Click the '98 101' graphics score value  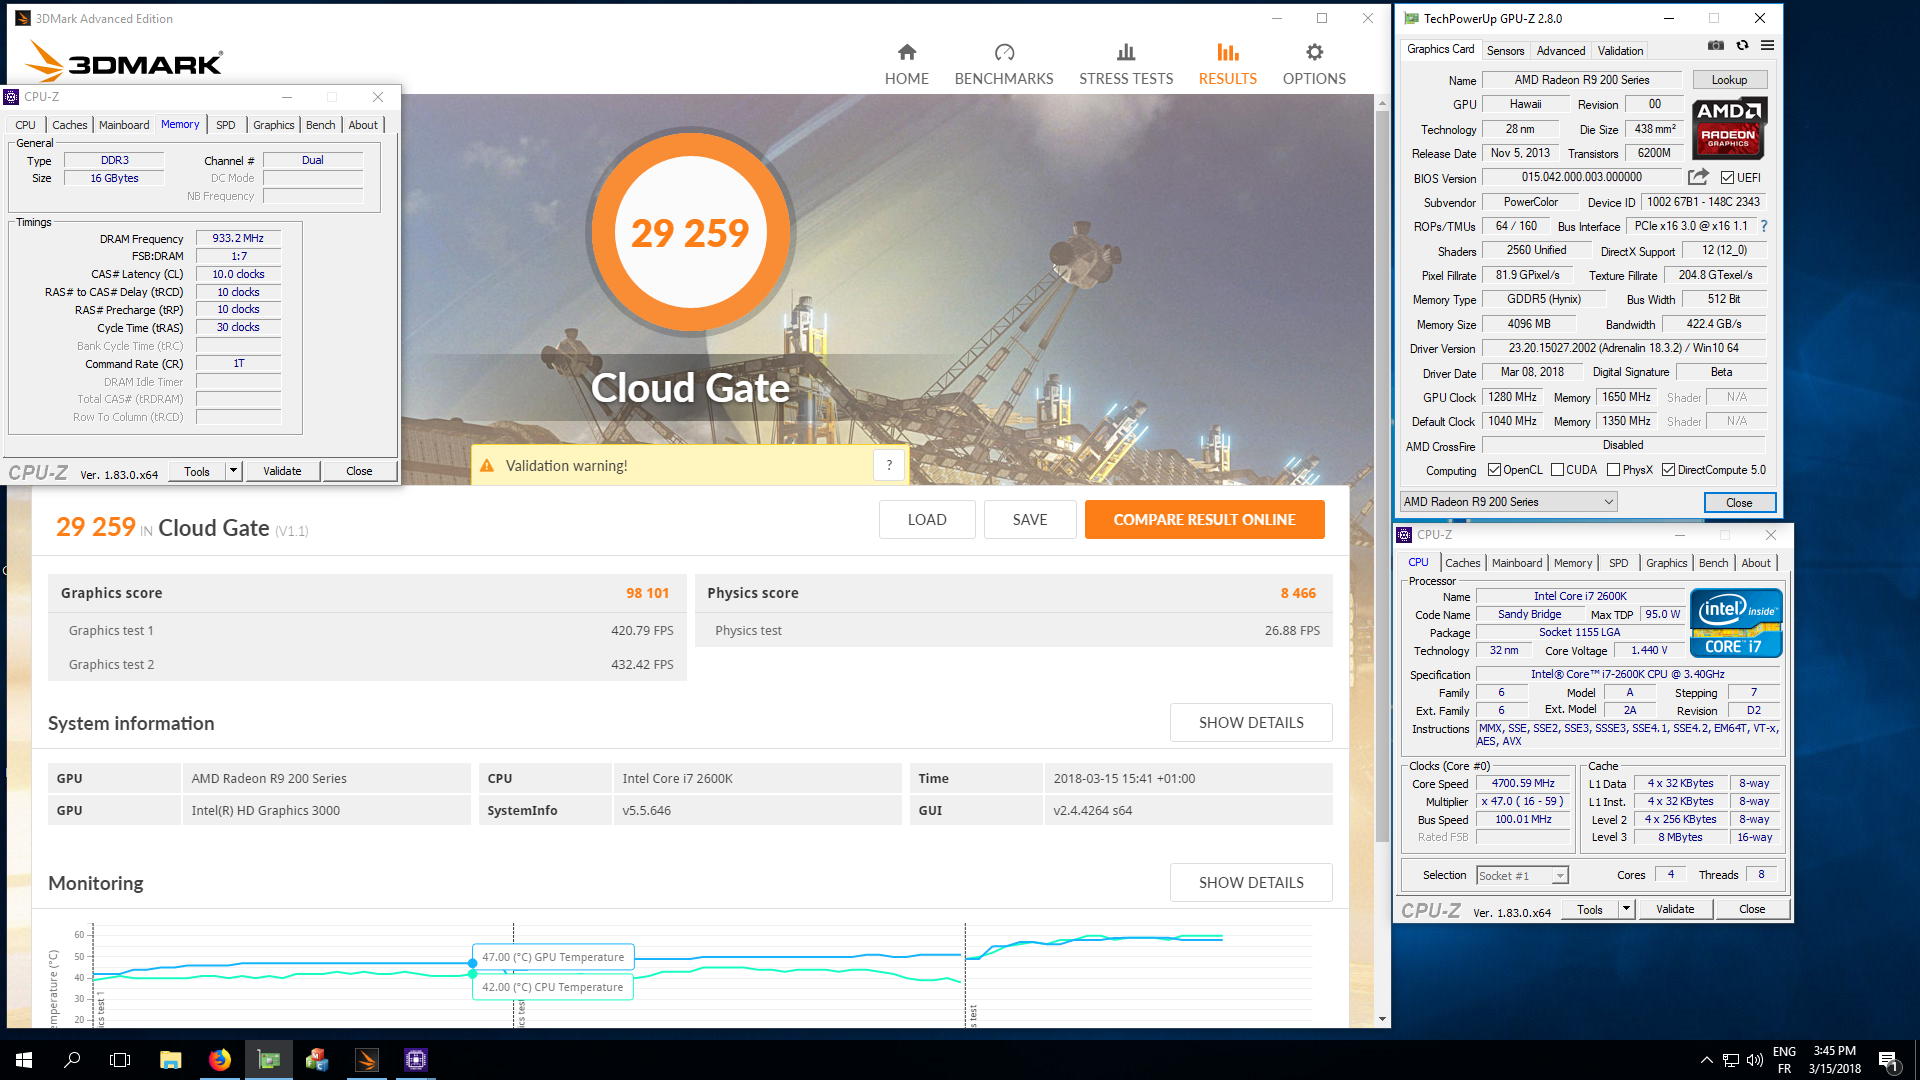click(x=647, y=593)
